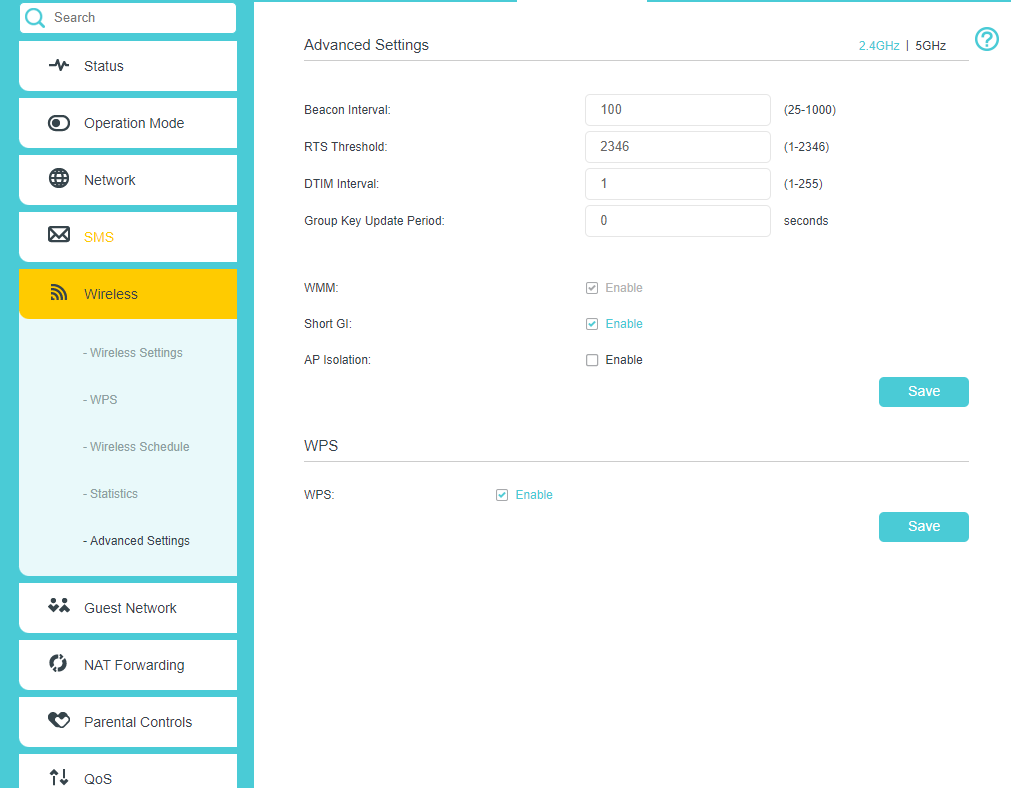Viewport: 1011px width, 788px height.
Task: Click the (1-255) range hint
Action: tap(803, 184)
